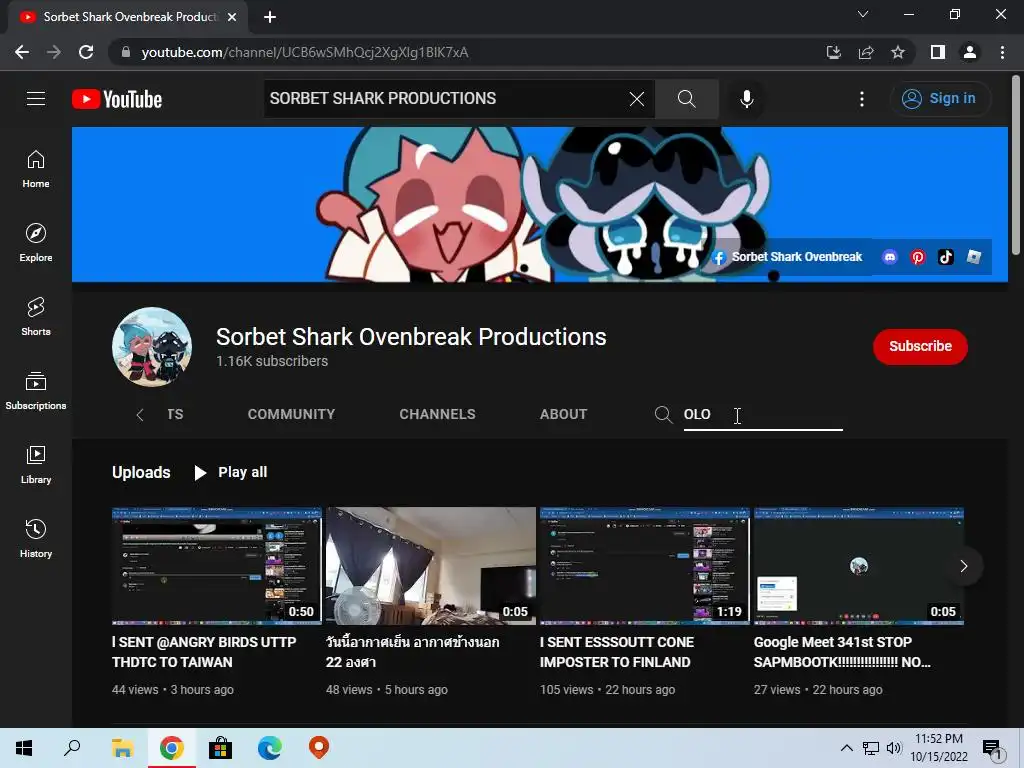Viewport: 1024px width, 768px height.
Task: Click the YouTube logo
Action: pos(117,99)
